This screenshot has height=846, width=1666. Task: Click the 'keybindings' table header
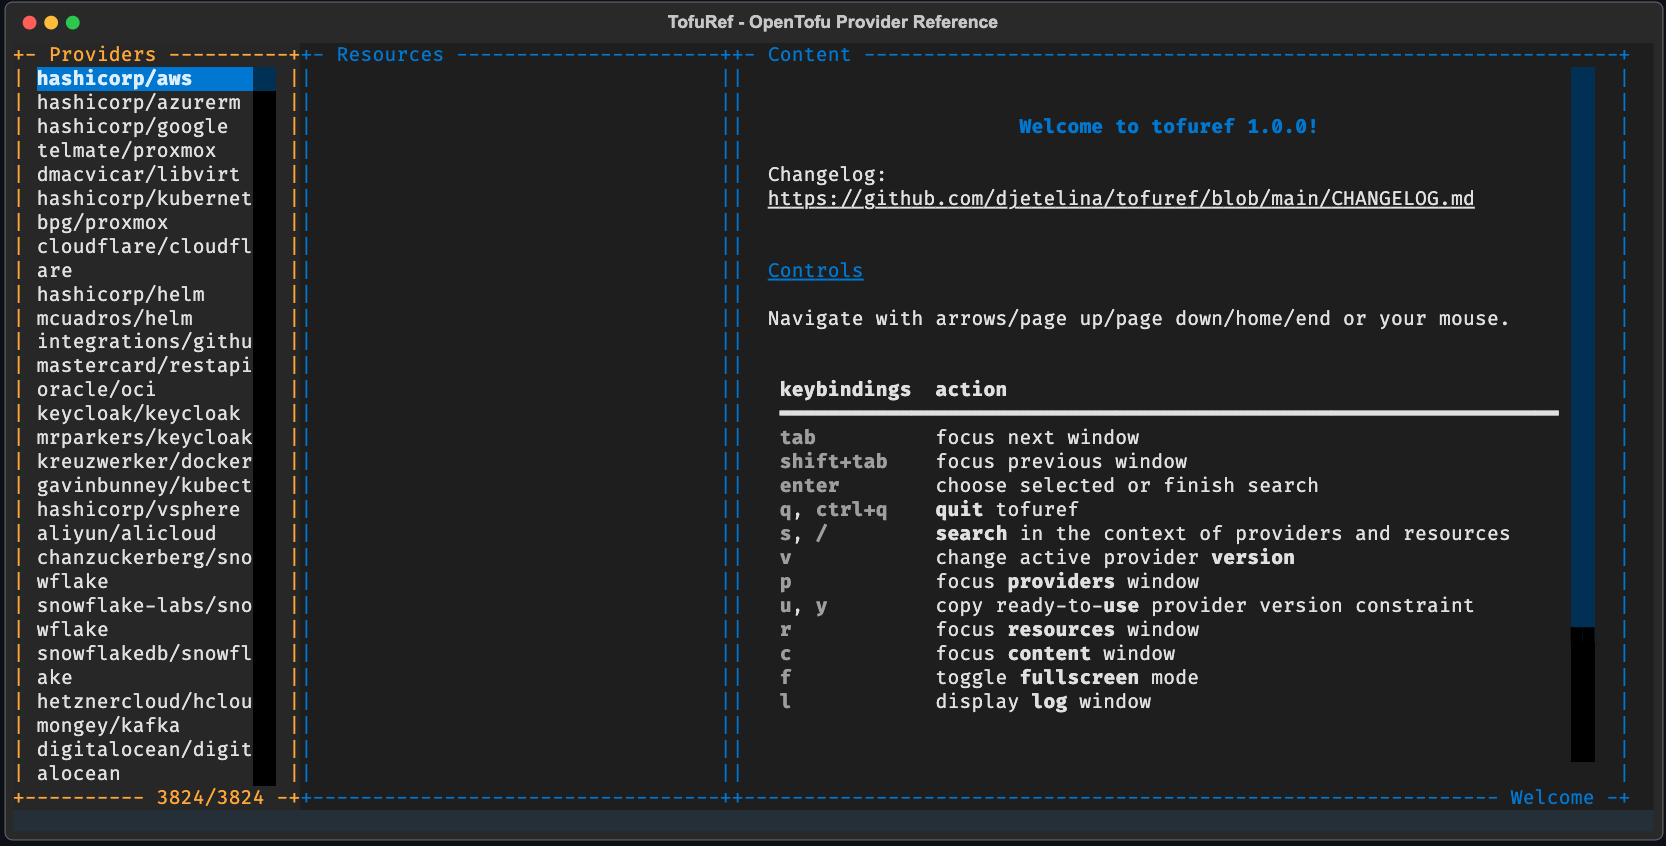(x=845, y=390)
